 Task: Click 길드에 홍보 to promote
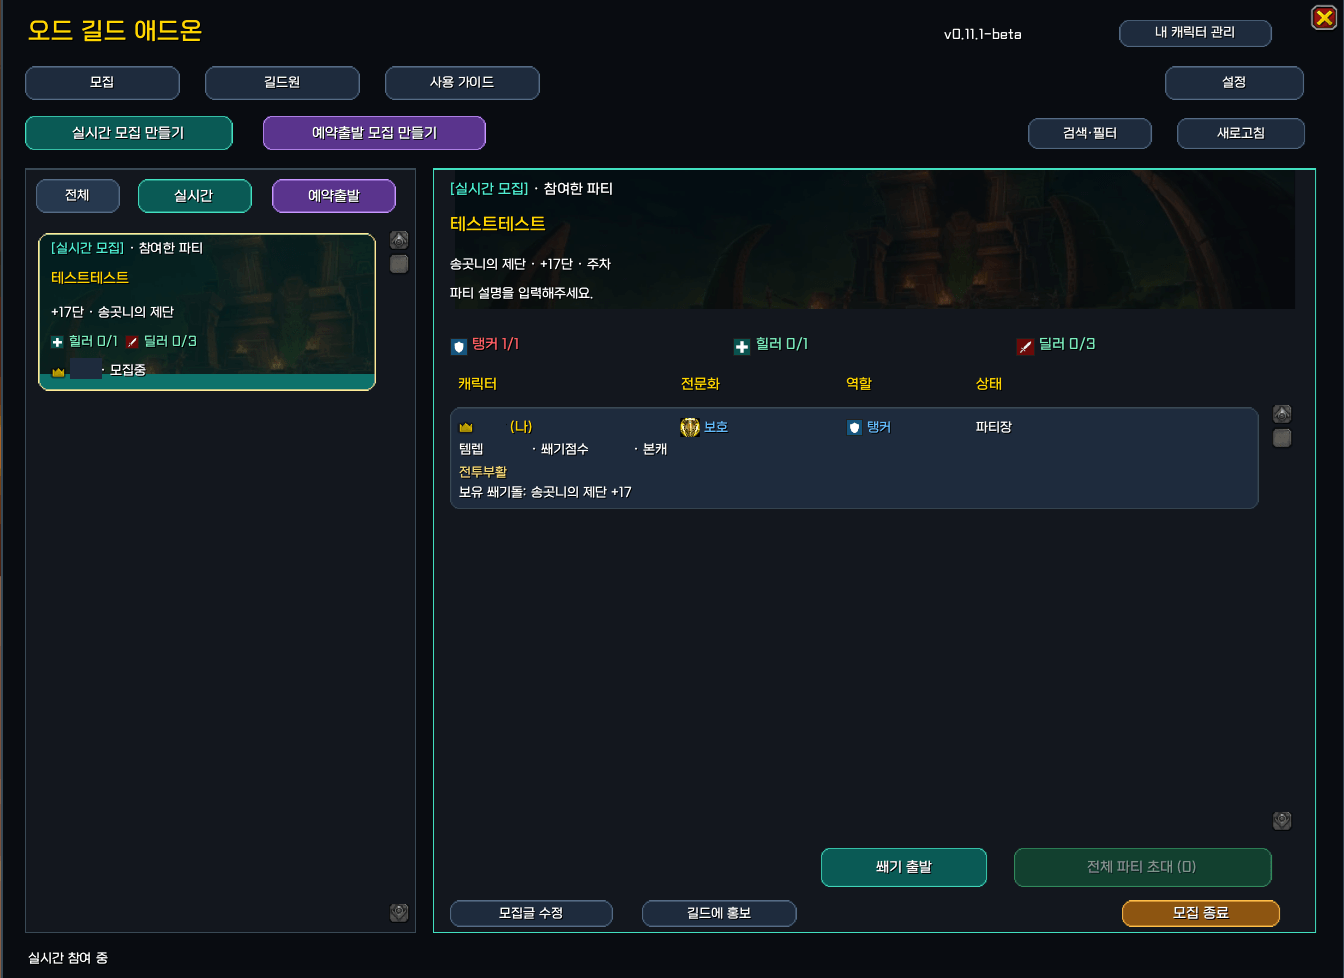(x=719, y=913)
